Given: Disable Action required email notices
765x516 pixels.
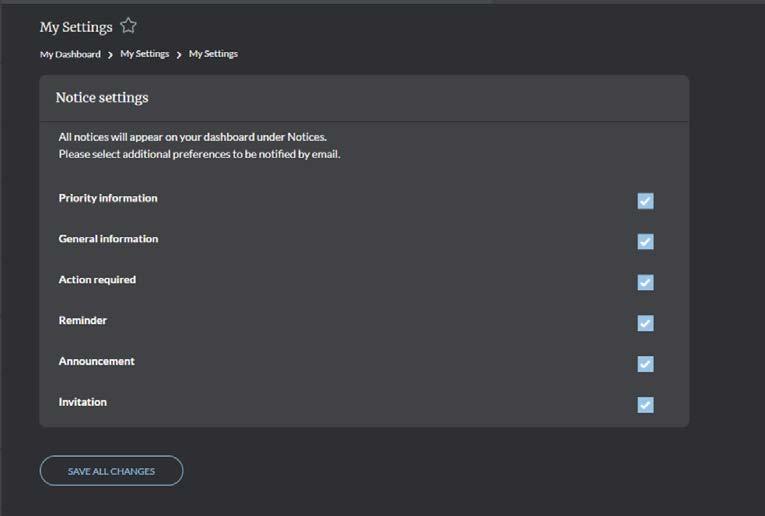Looking at the screenshot, I should pos(645,283).
